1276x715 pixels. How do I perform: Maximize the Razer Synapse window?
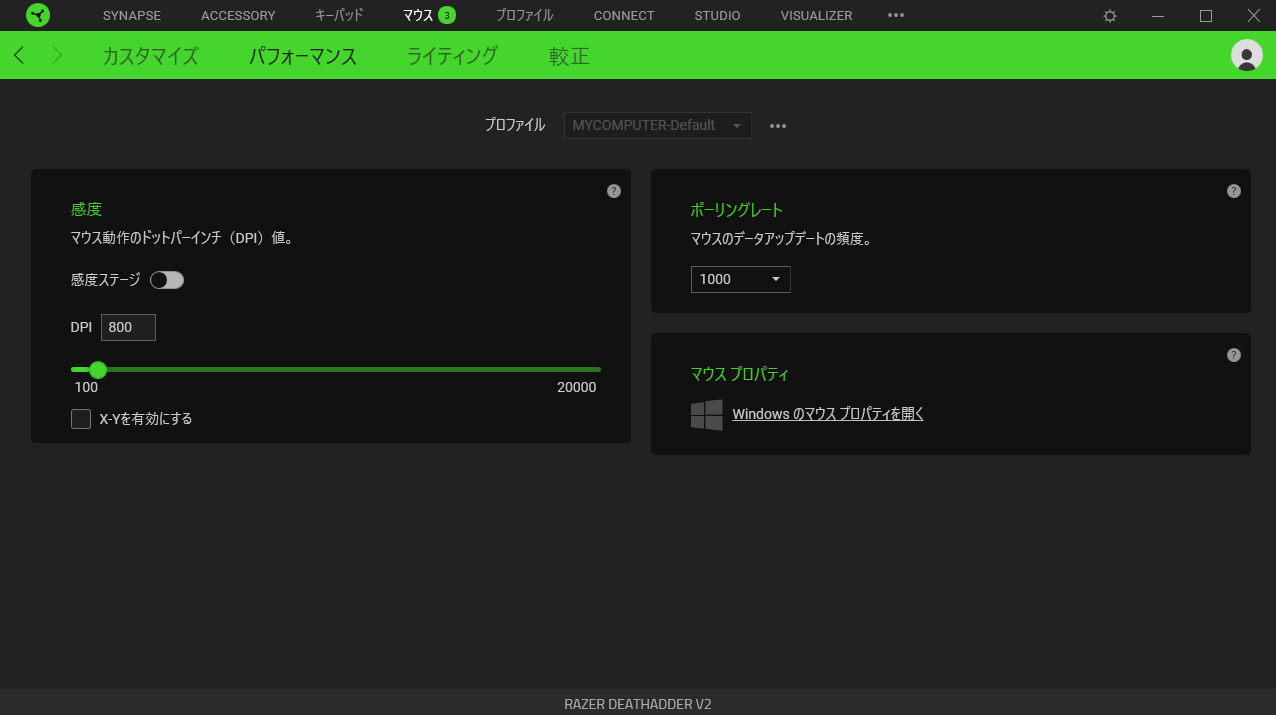[1206, 16]
